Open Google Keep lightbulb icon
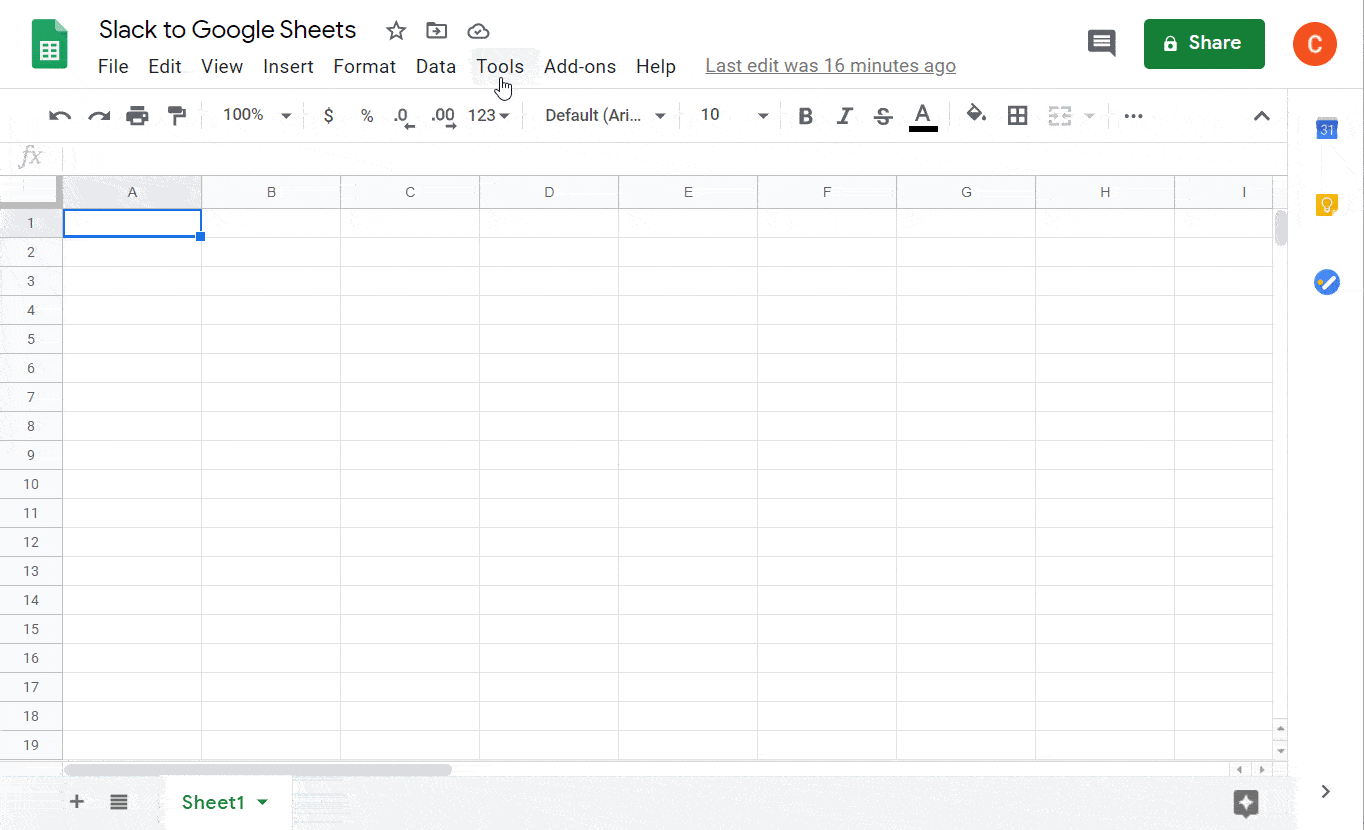Screen dimensions: 1364x830 [x=1326, y=205]
